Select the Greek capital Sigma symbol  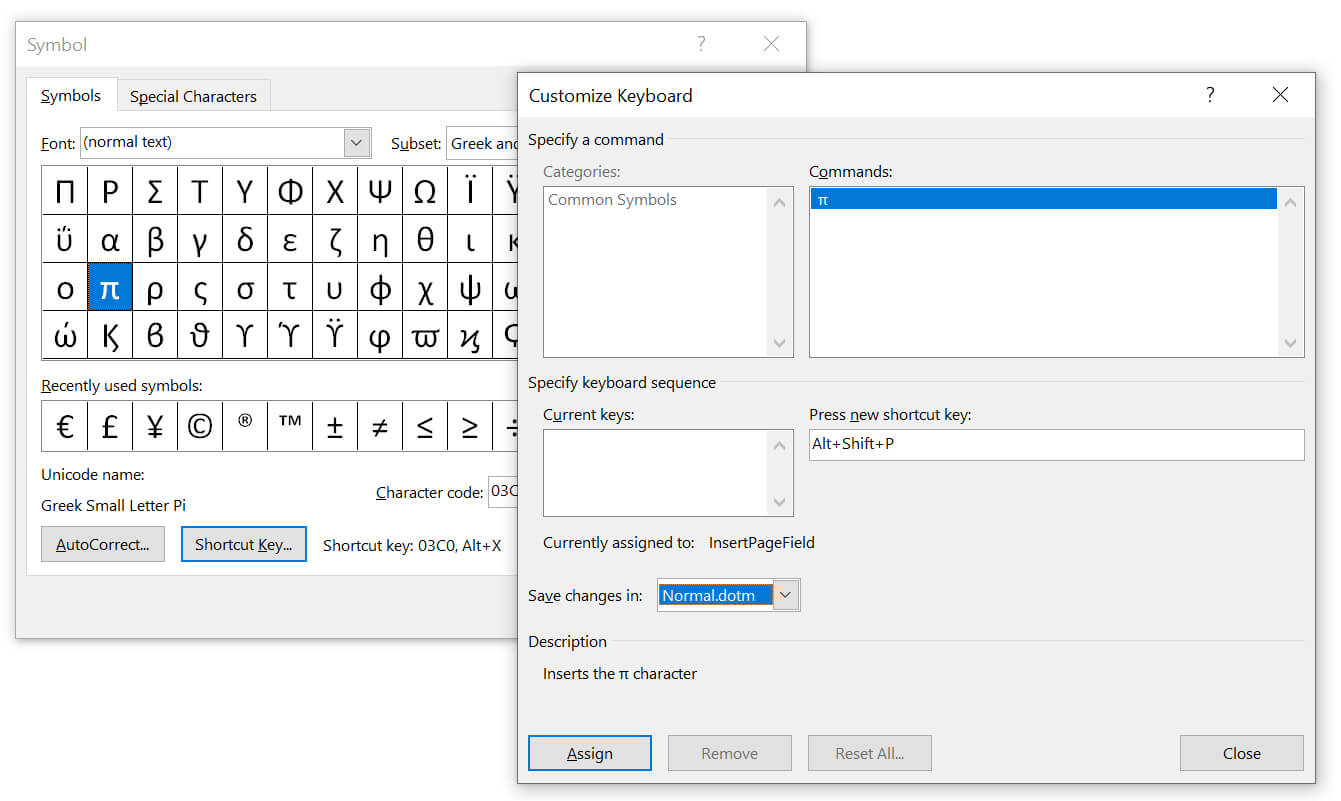click(155, 191)
